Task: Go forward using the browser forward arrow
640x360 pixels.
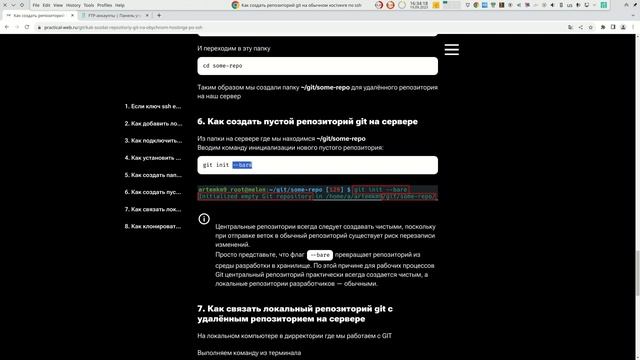Action: (x=17, y=27)
